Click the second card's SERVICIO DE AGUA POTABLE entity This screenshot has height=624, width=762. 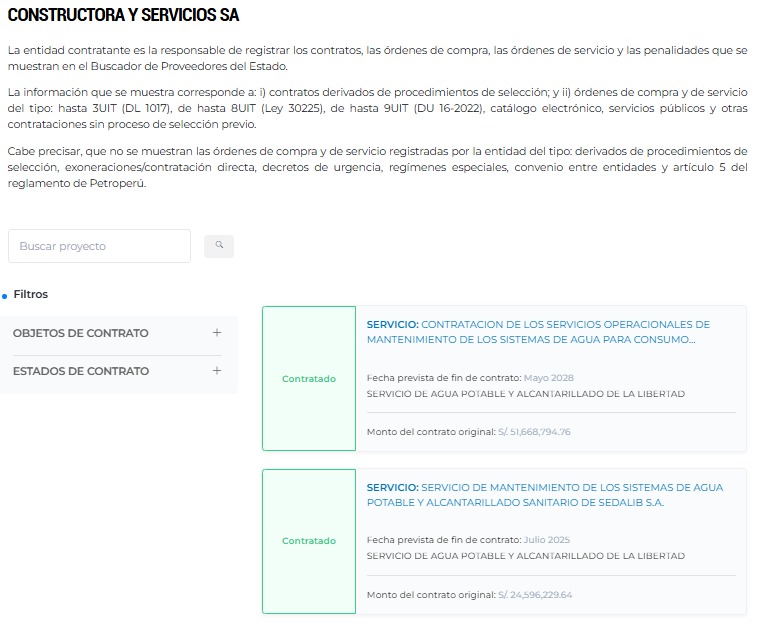click(x=525, y=556)
